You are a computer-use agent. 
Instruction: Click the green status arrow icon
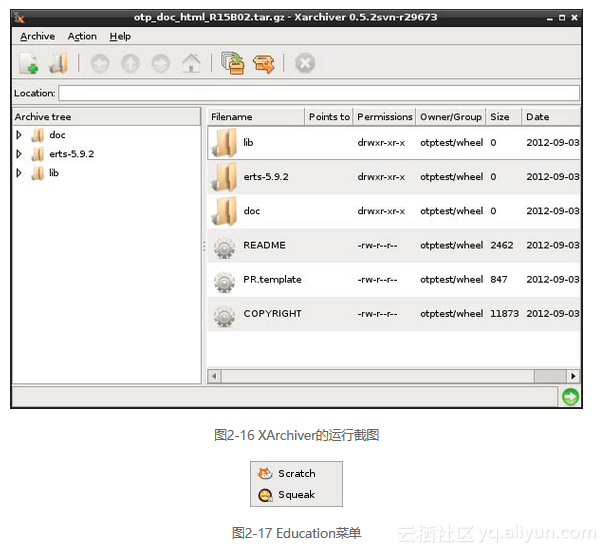(x=570, y=397)
